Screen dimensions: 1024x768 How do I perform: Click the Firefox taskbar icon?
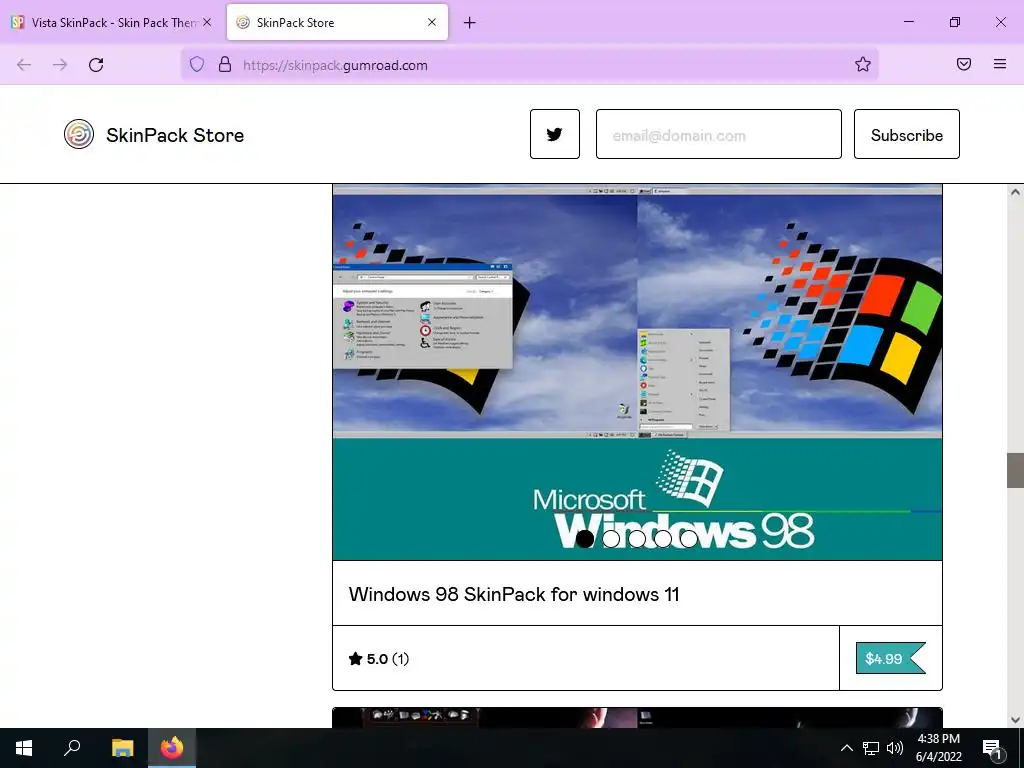click(x=172, y=748)
